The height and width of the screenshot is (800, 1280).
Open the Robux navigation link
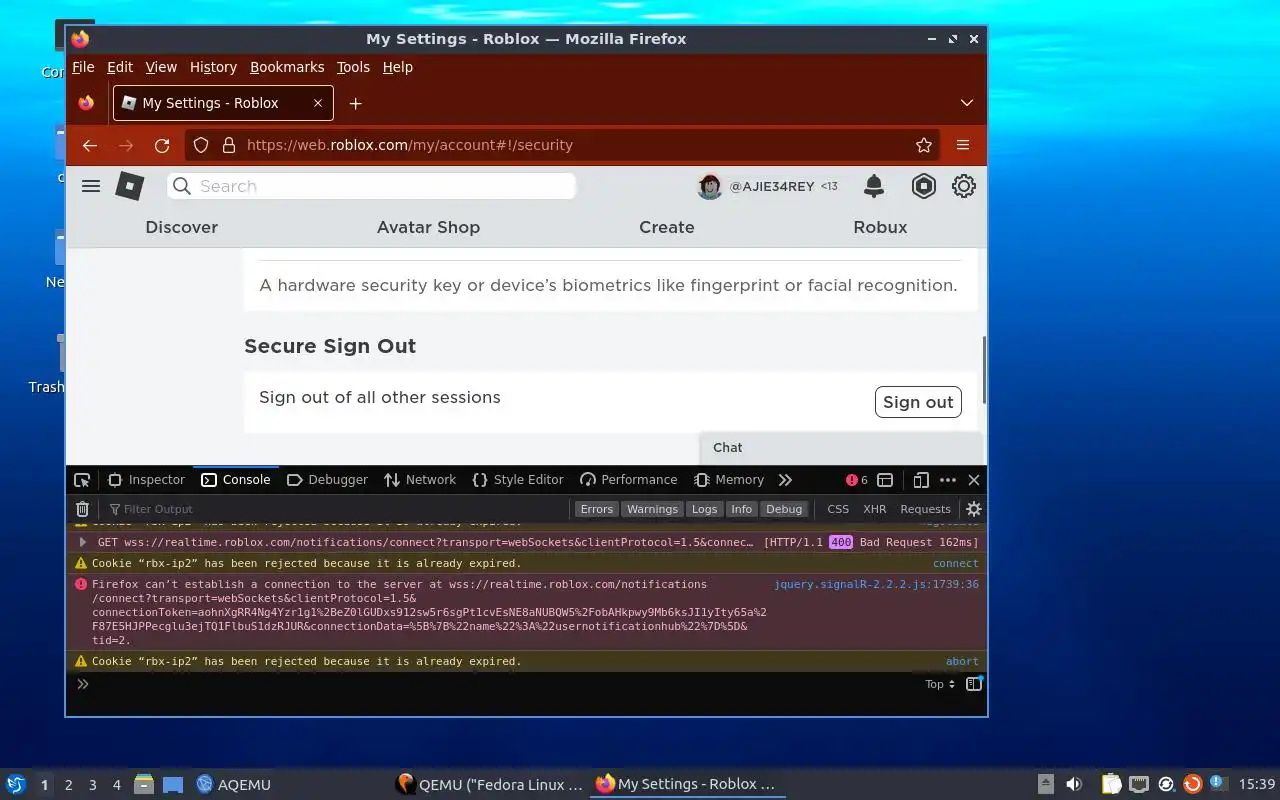click(880, 227)
